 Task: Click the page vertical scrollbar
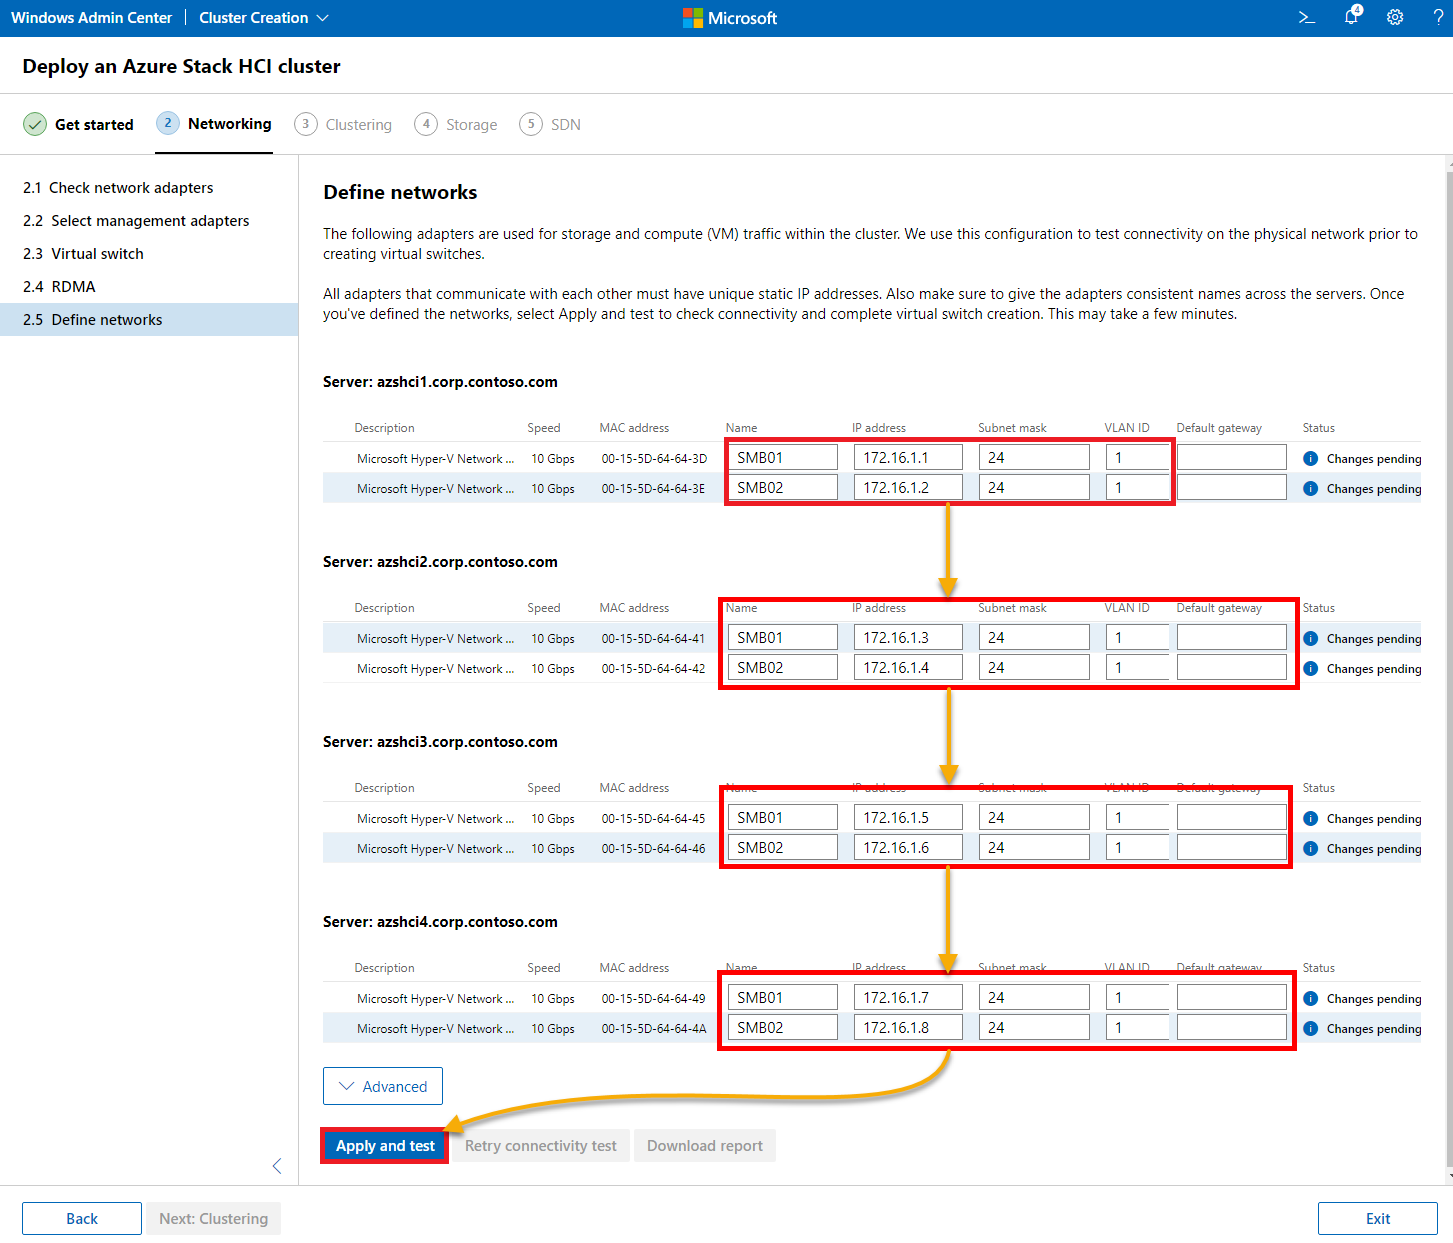(1448, 670)
